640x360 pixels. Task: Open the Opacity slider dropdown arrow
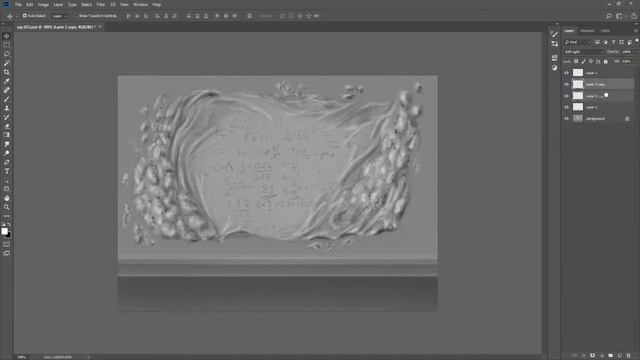pyautogui.click(x=636, y=52)
